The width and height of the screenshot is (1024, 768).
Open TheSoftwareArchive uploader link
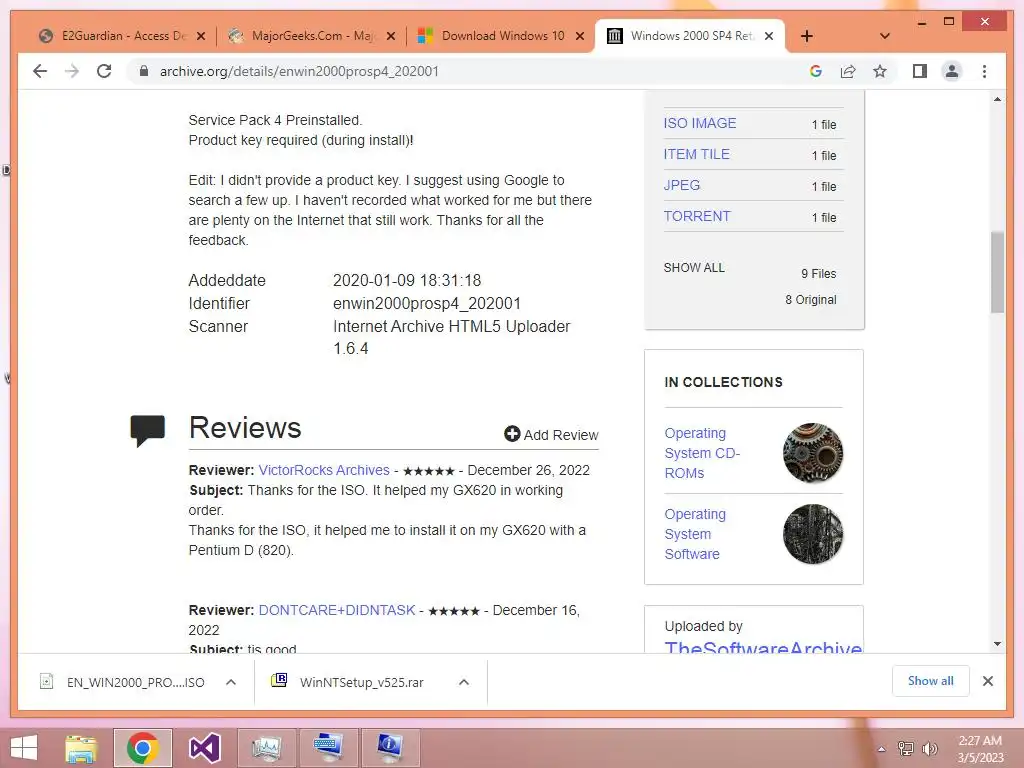click(763, 646)
